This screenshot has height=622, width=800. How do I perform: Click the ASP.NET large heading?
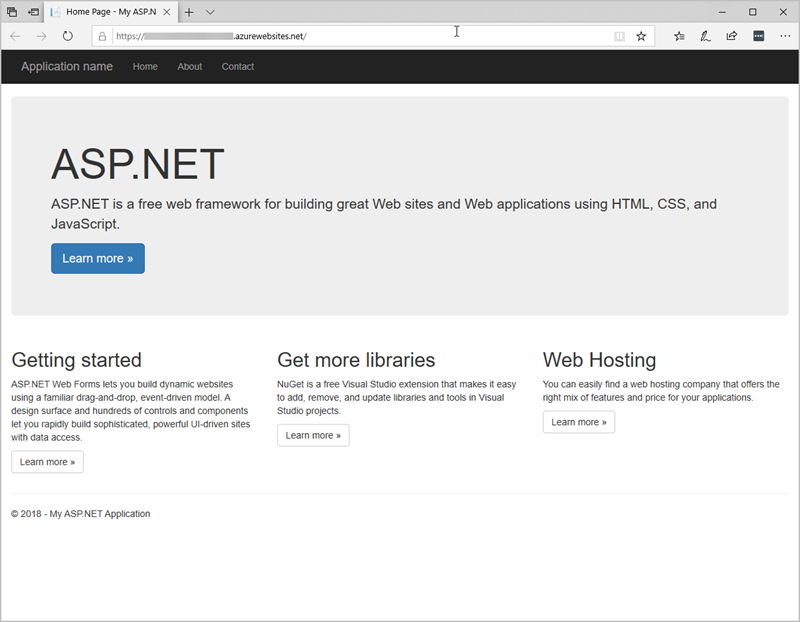138,164
